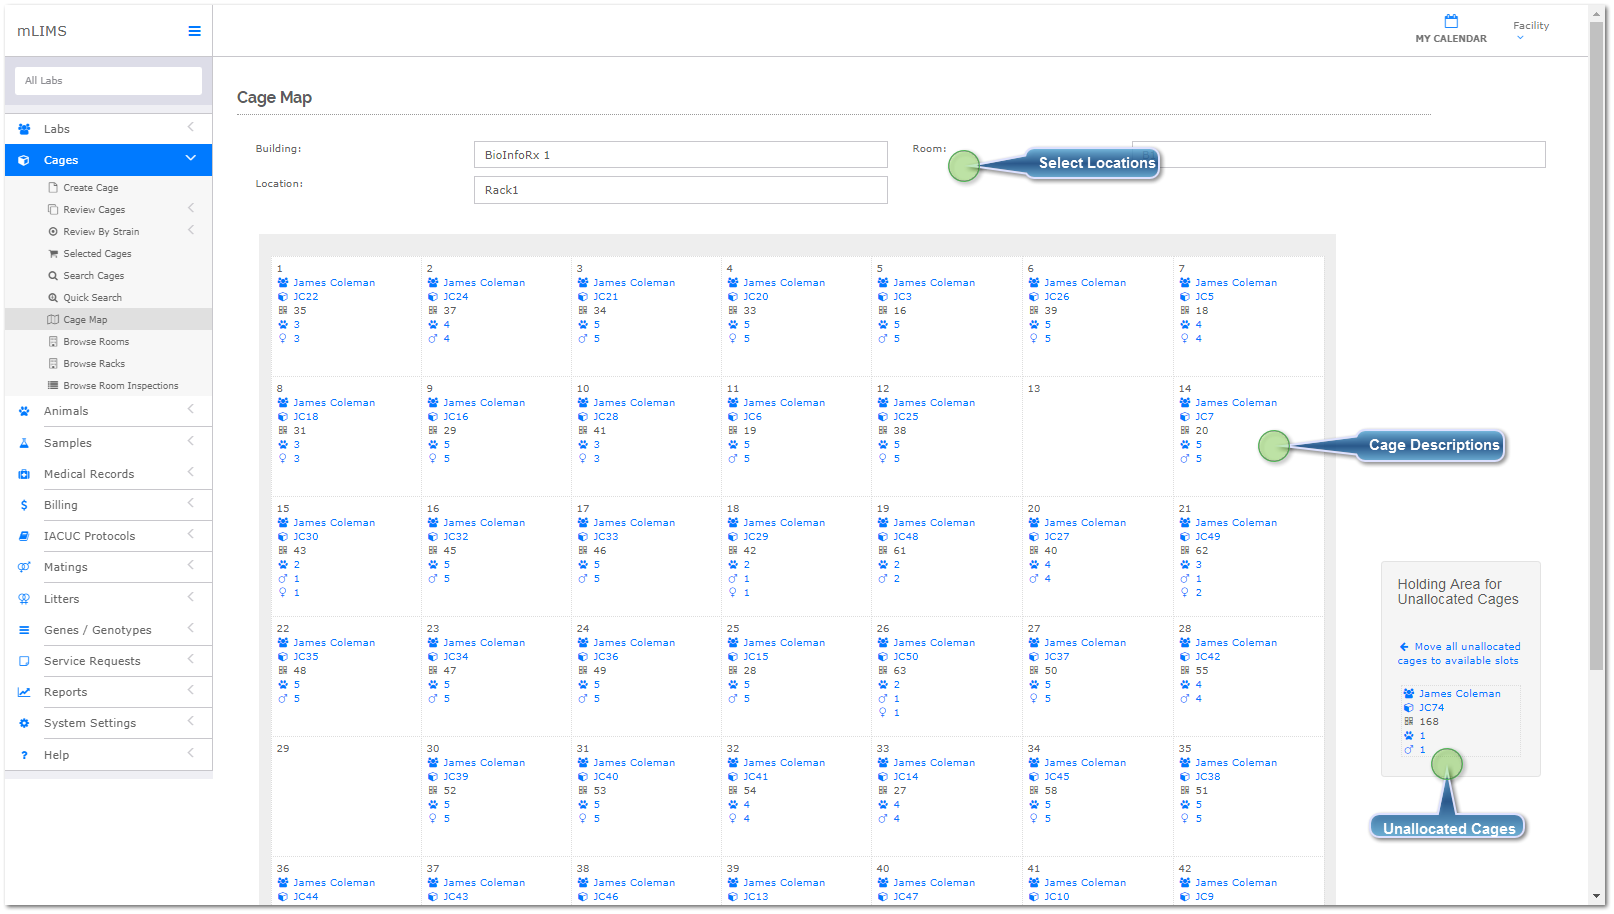Image resolution: width=1614 pixels, height=914 pixels.
Task: Open Review By Strain submenu item
Action: 101,232
